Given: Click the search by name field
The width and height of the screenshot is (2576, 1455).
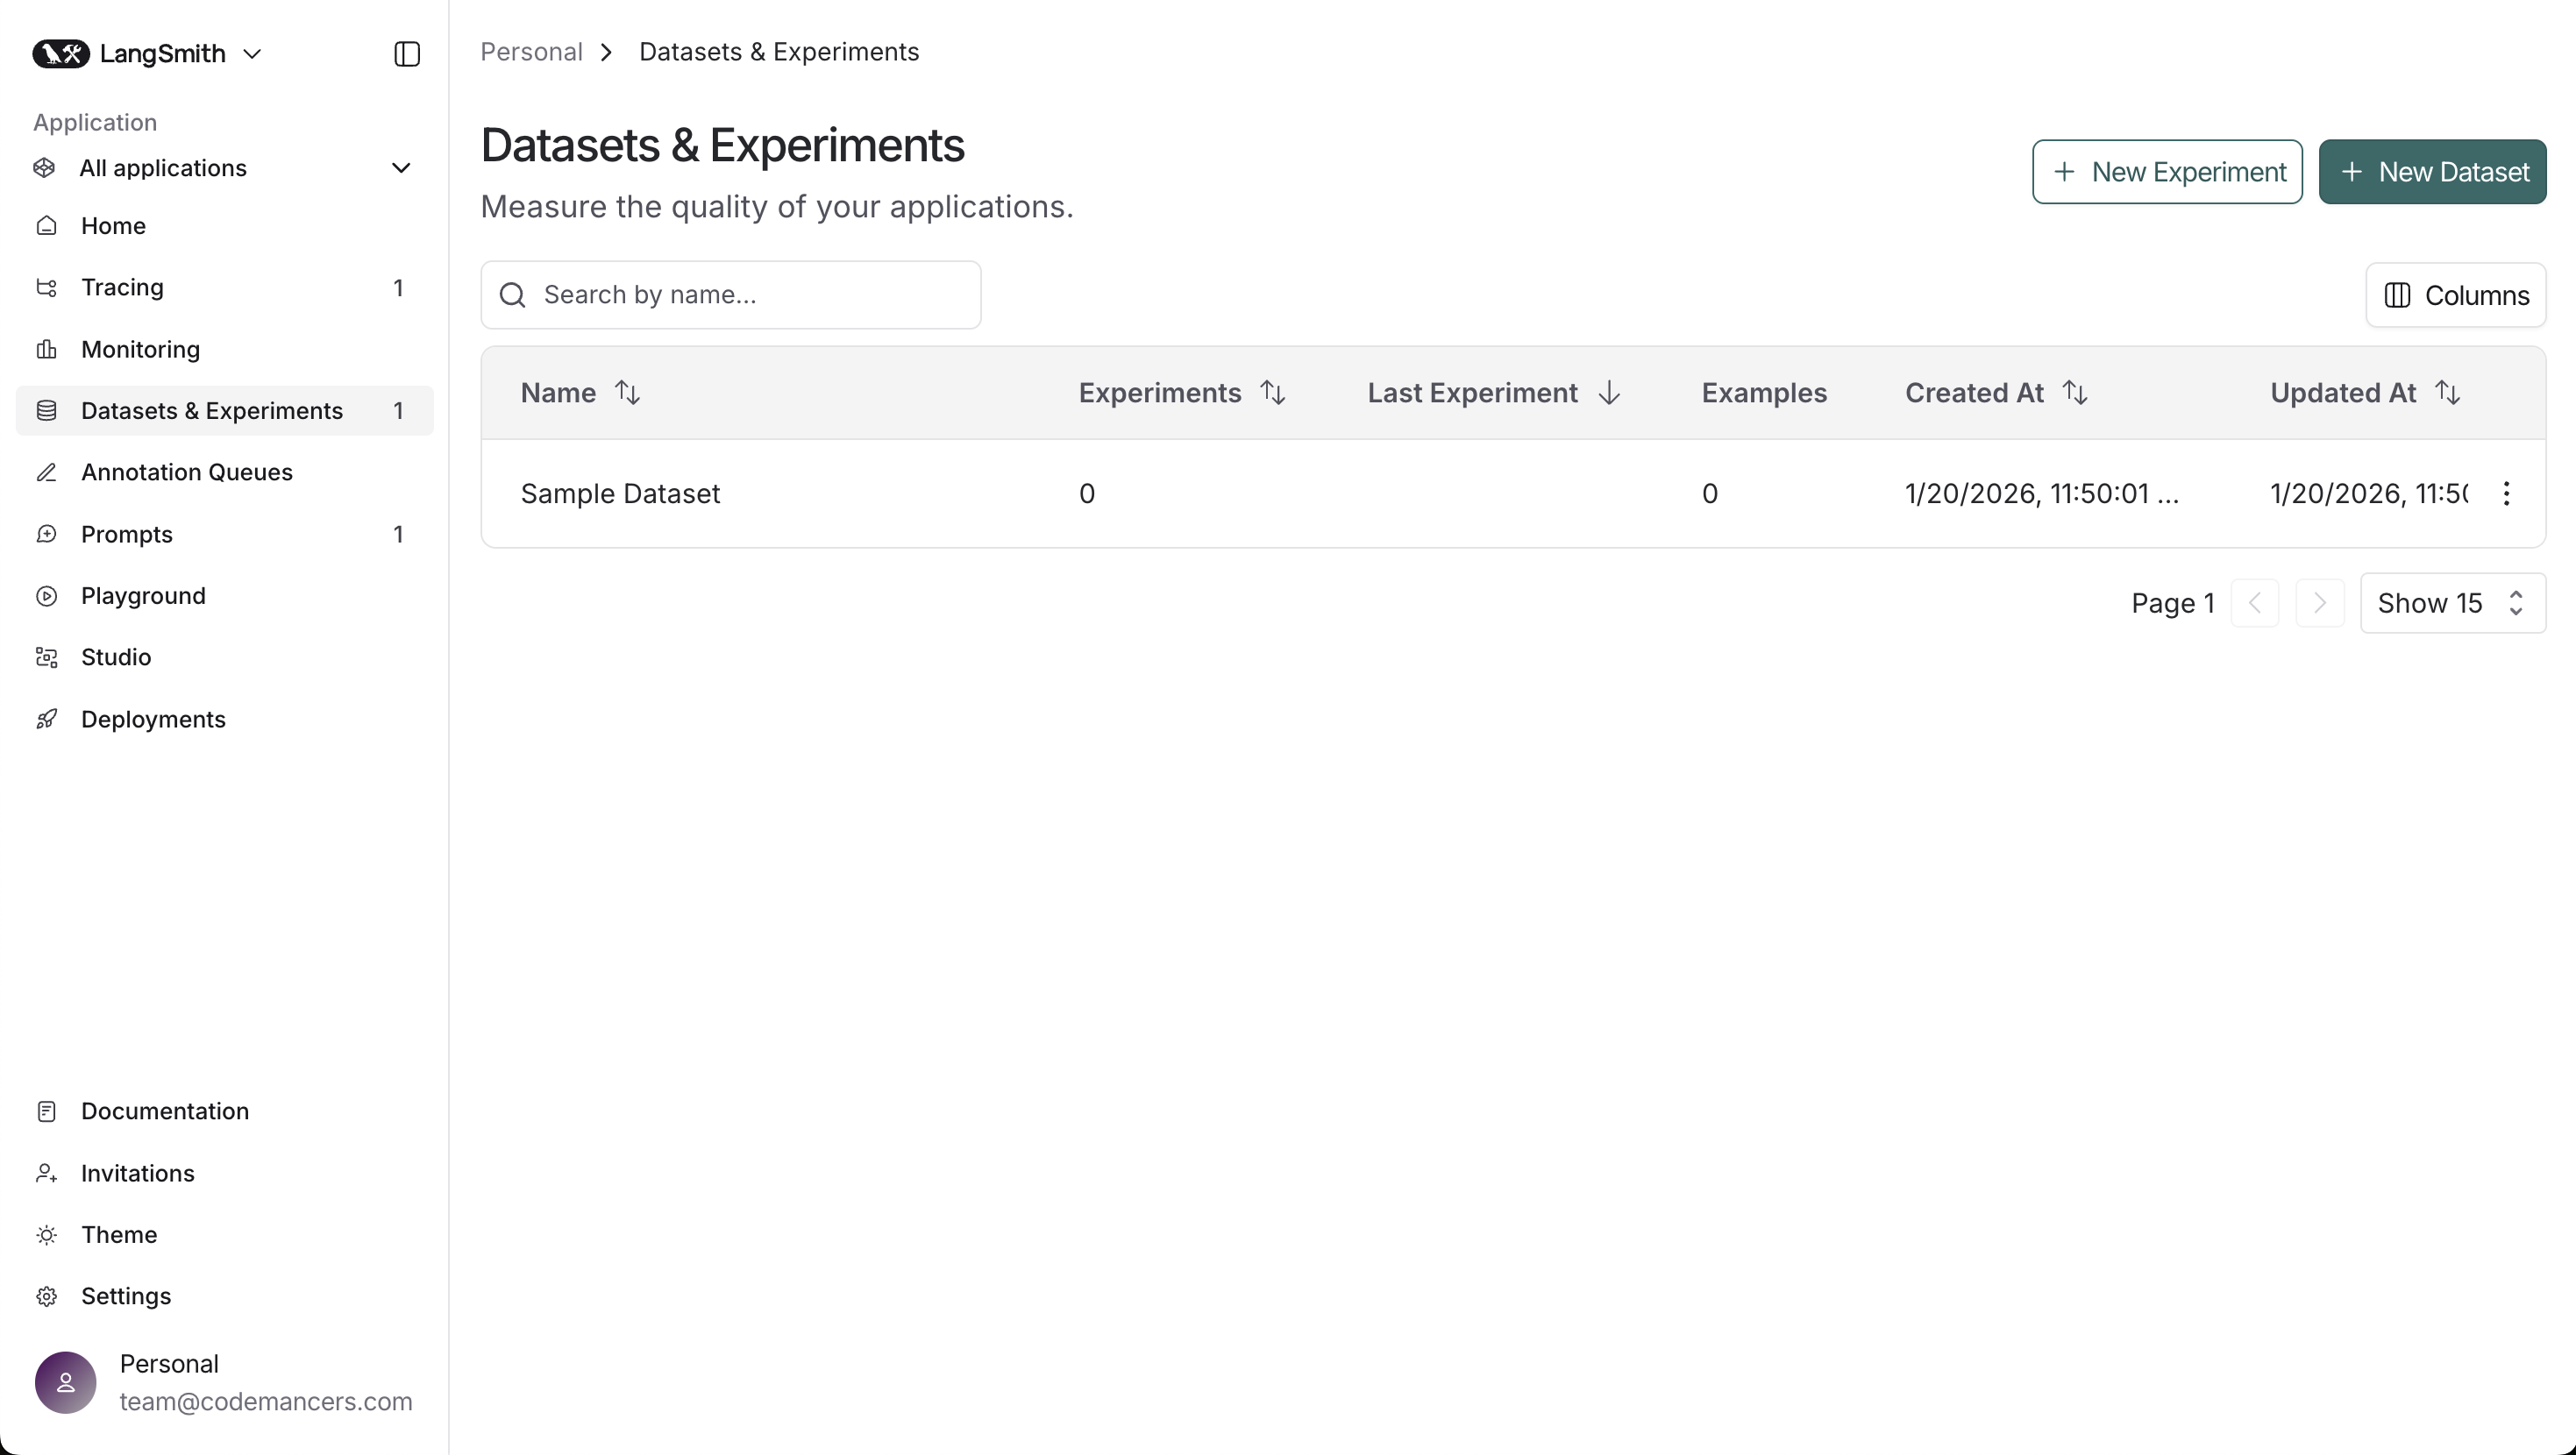Looking at the screenshot, I should [x=730, y=294].
